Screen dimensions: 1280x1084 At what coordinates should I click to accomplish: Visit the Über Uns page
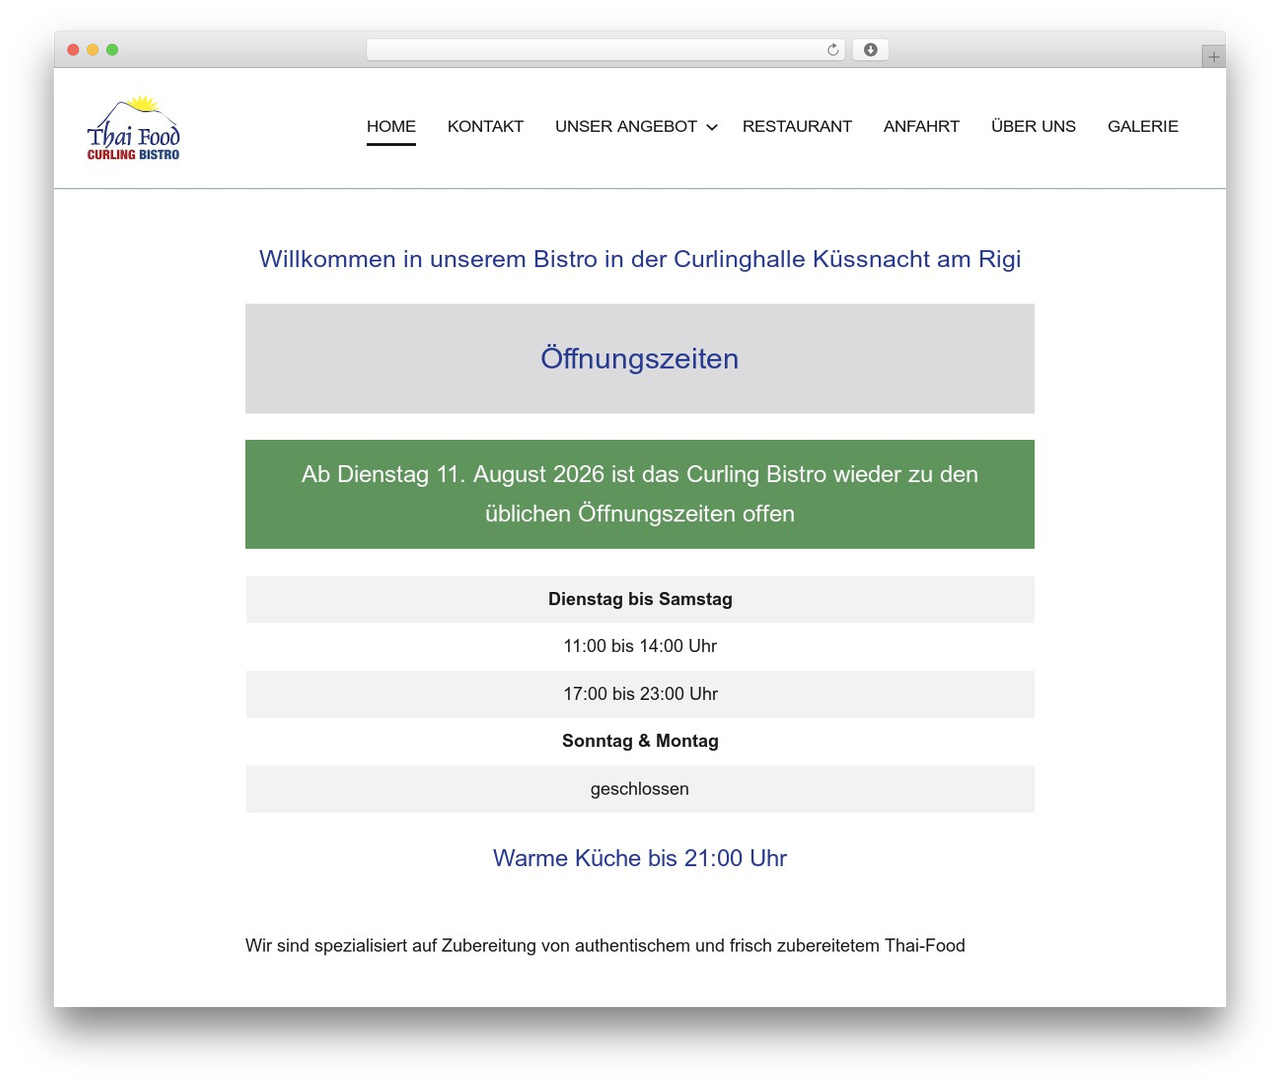[1033, 126]
